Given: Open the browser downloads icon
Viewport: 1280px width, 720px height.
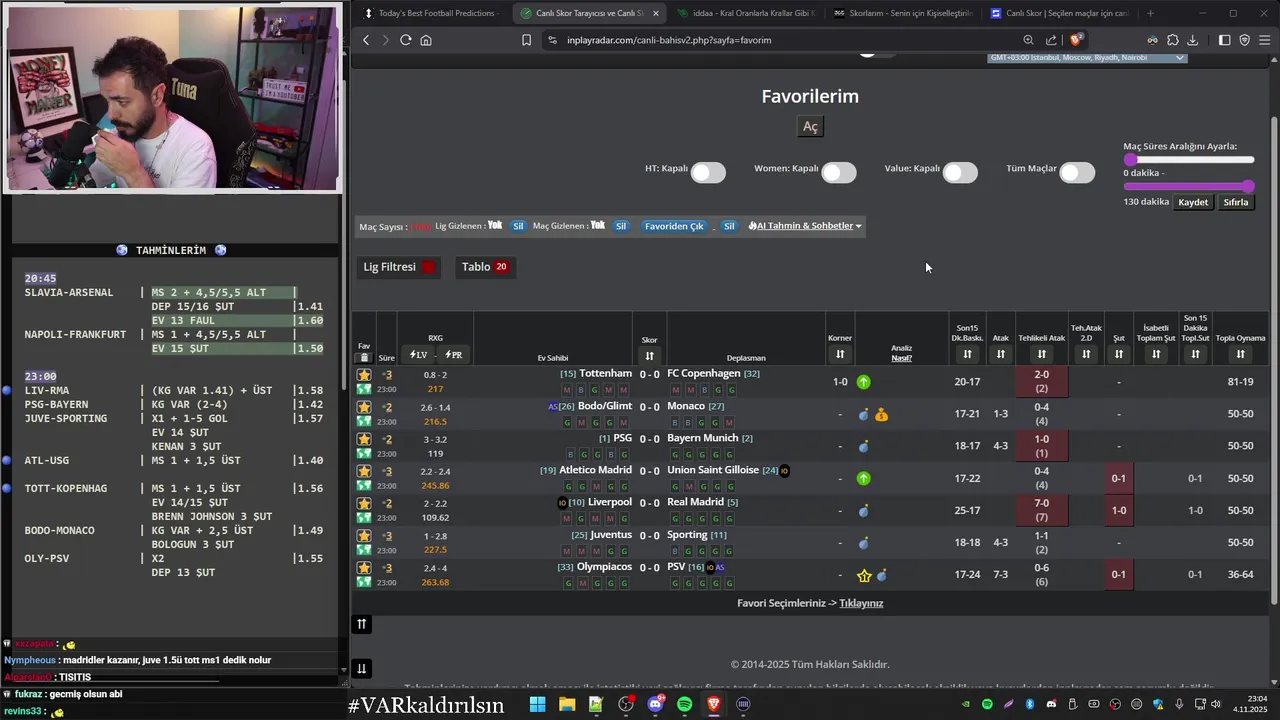Looking at the screenshot, I should click(x=1193, y=40).
